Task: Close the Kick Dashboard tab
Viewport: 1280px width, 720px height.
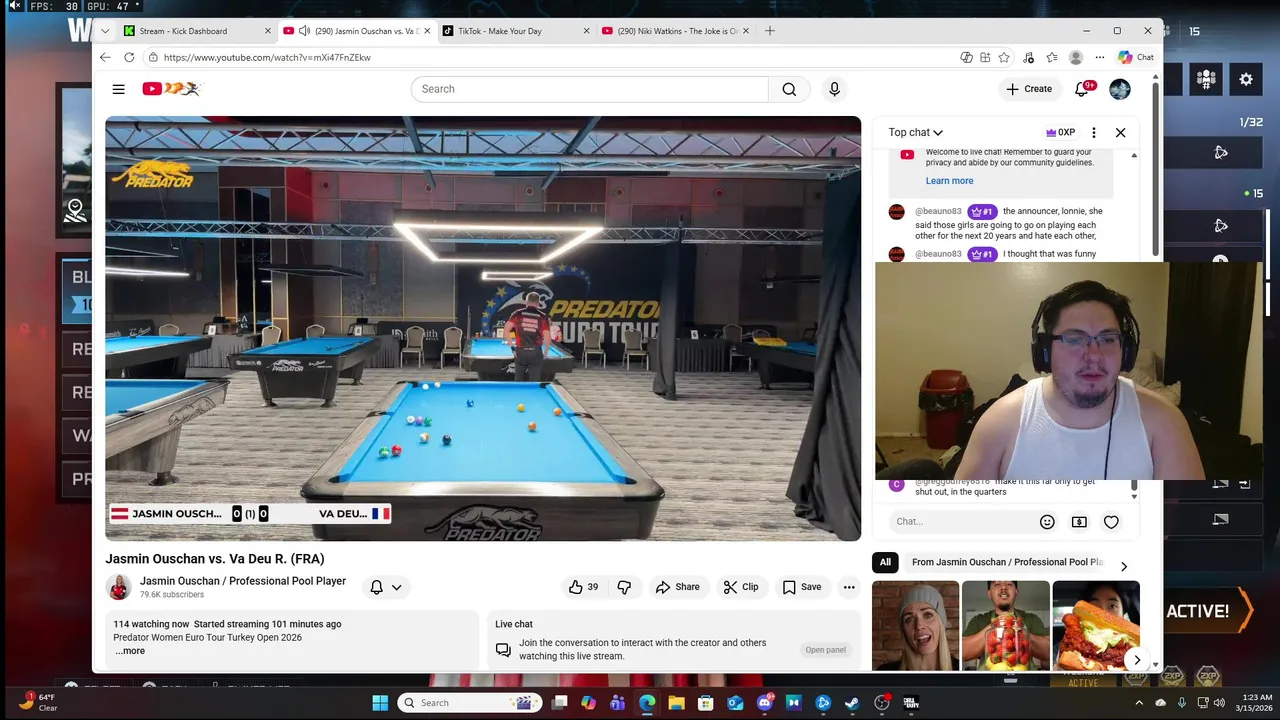Action: tap(268, 31)
